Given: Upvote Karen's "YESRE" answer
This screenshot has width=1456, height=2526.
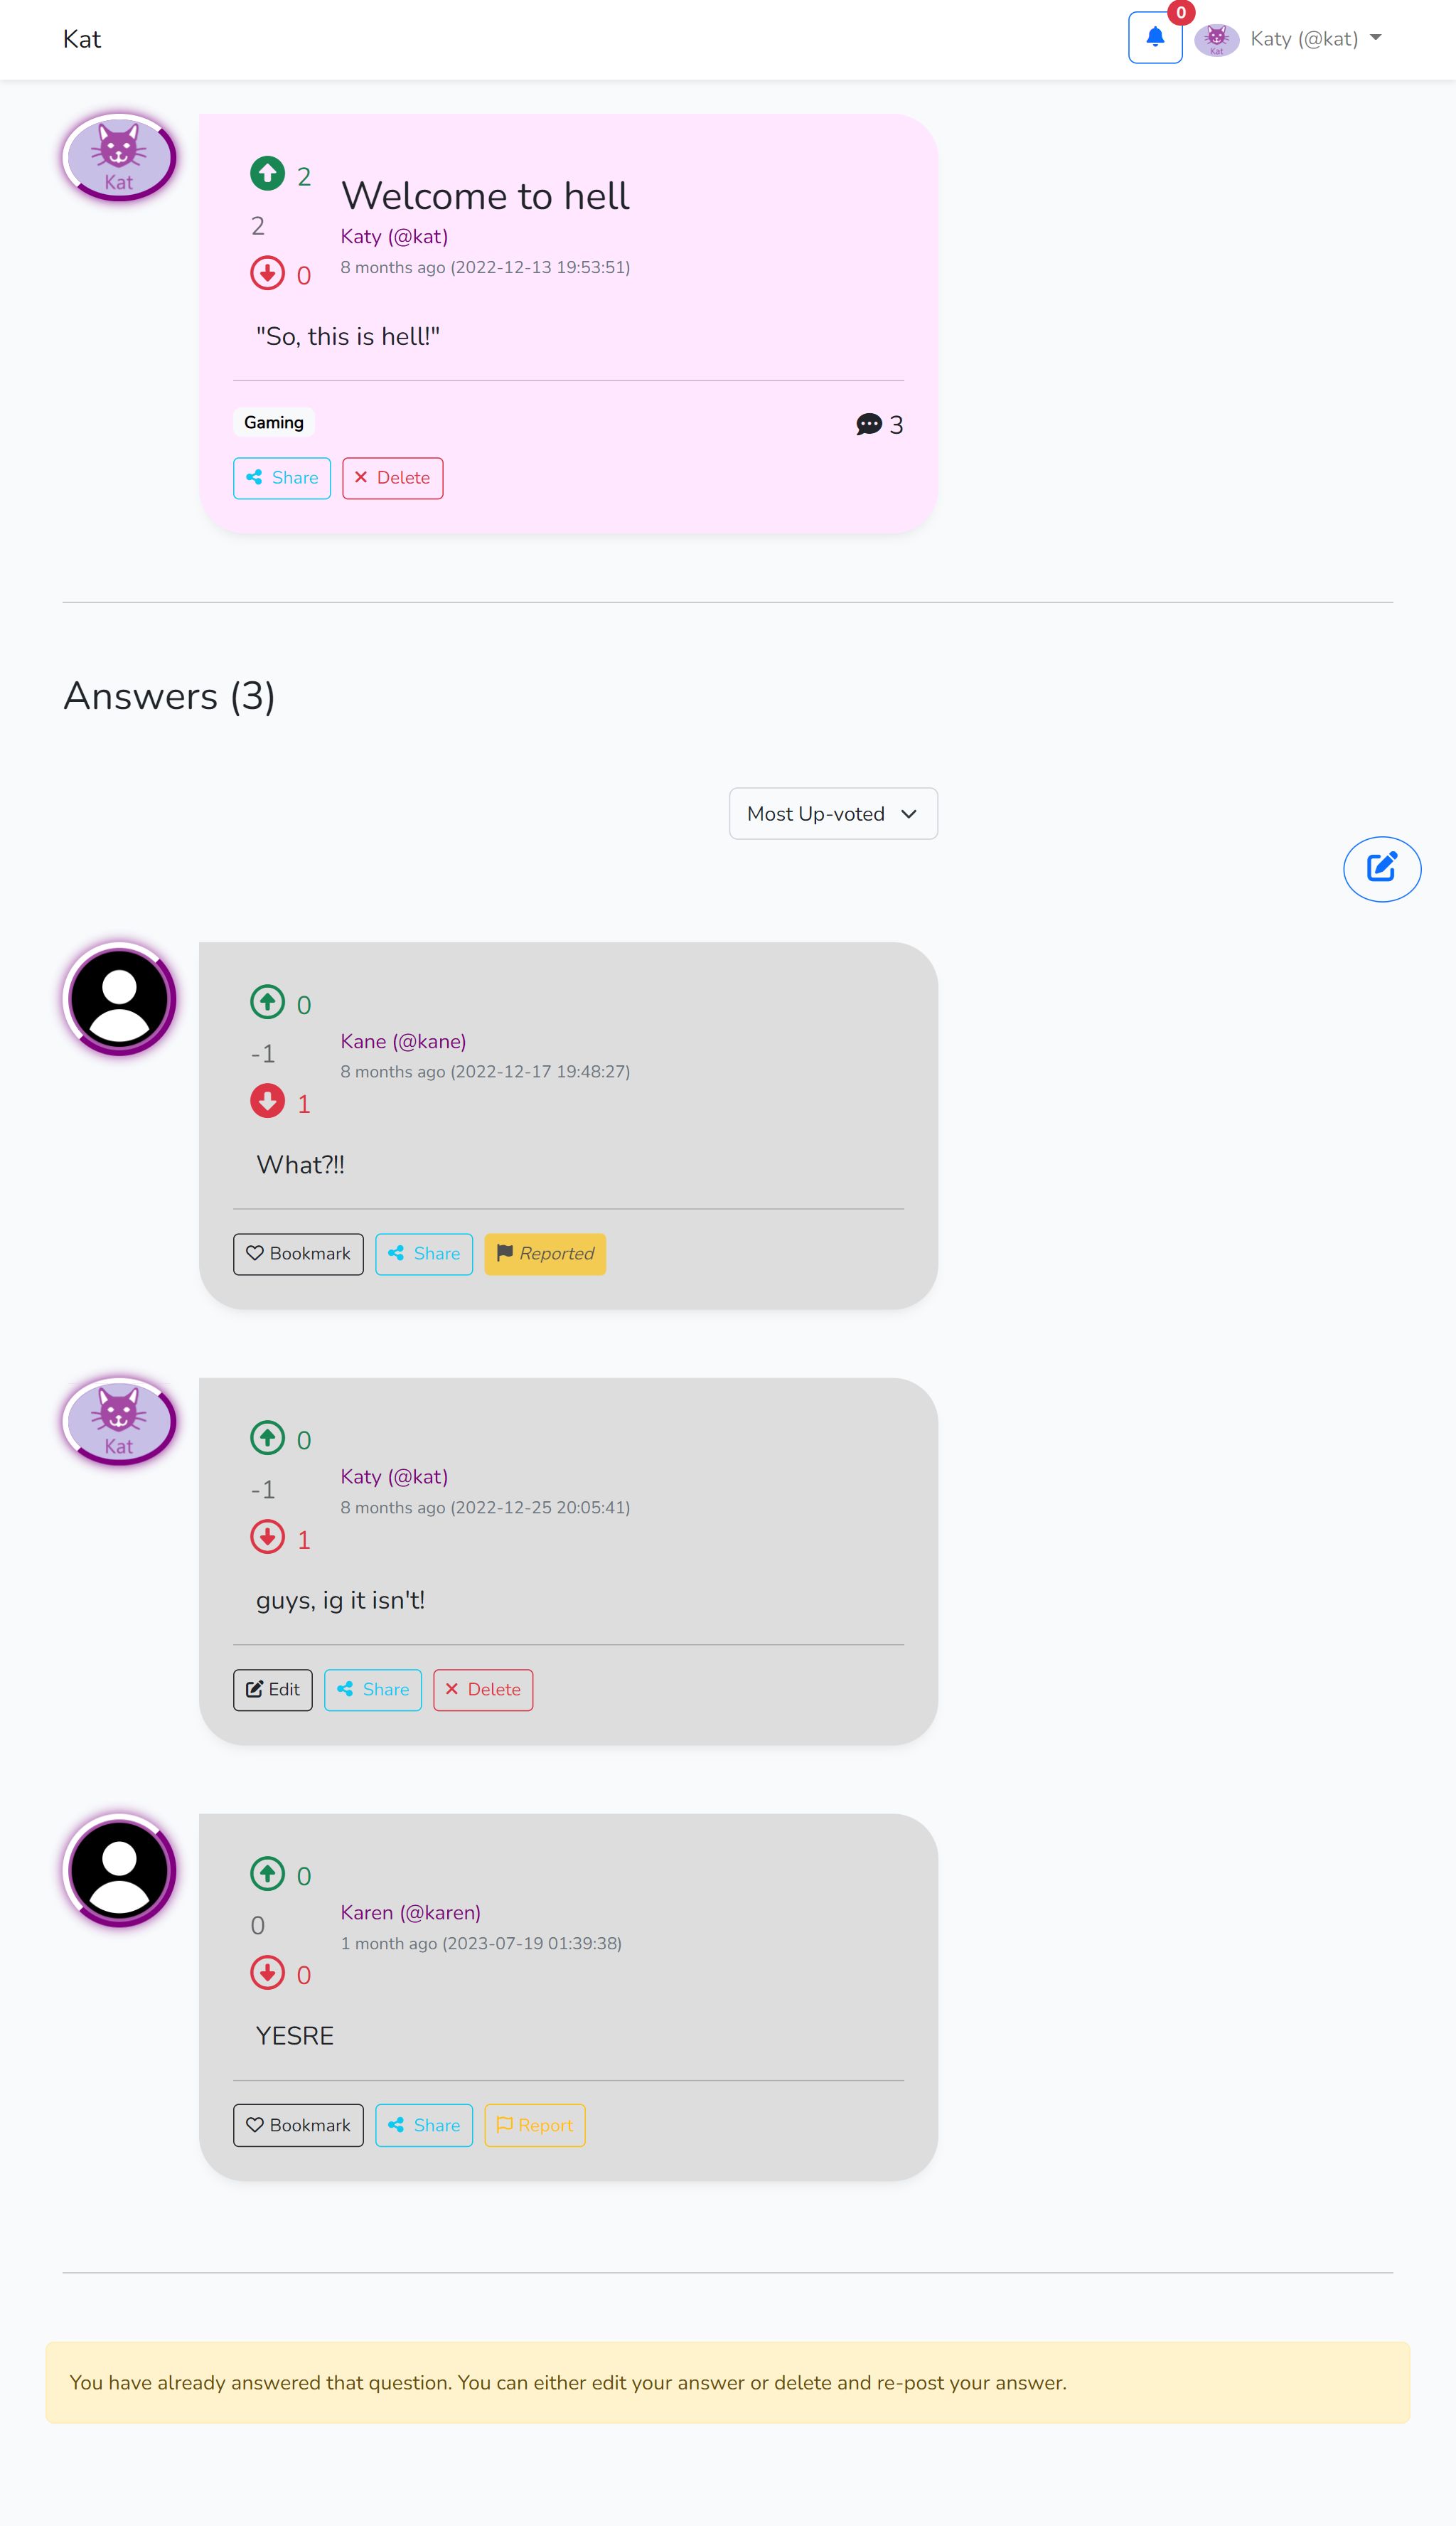Looking at the screenshot, I should tap(267, 1873).
